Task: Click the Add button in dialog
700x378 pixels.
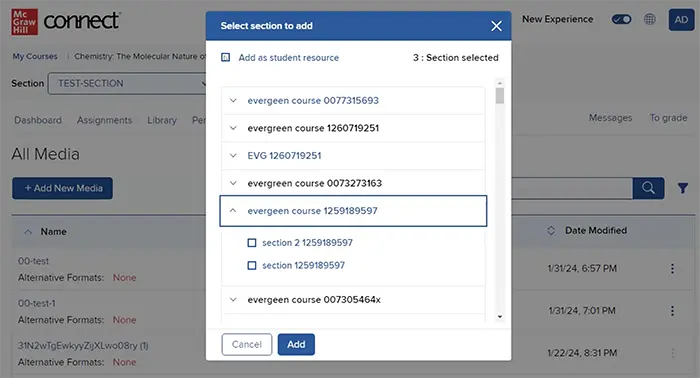Action: [296, 344]
